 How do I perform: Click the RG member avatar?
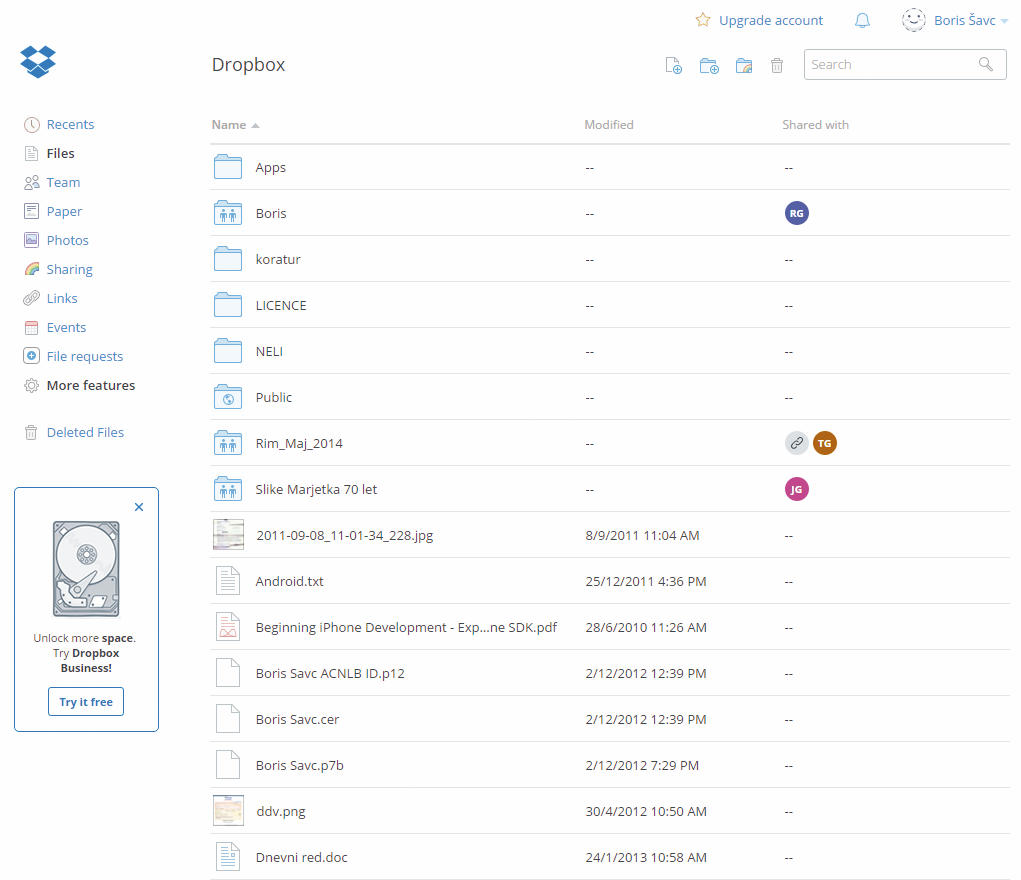pyautogui.click(x=796, y=213)
